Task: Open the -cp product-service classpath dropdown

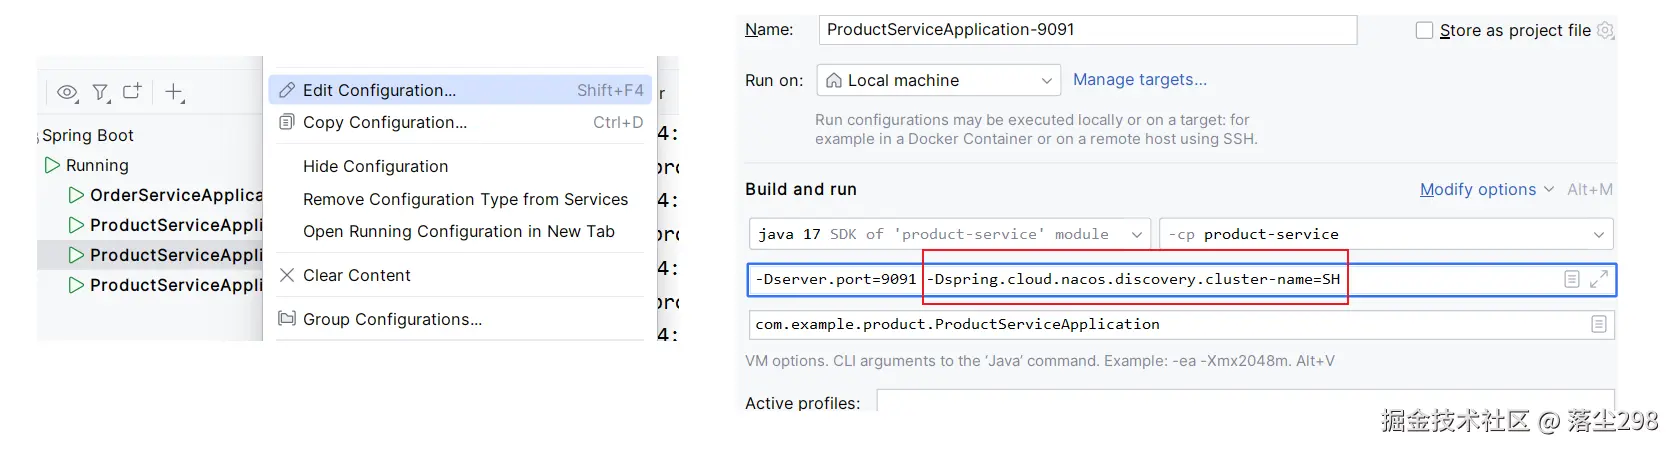Action: coord(1384,234)
